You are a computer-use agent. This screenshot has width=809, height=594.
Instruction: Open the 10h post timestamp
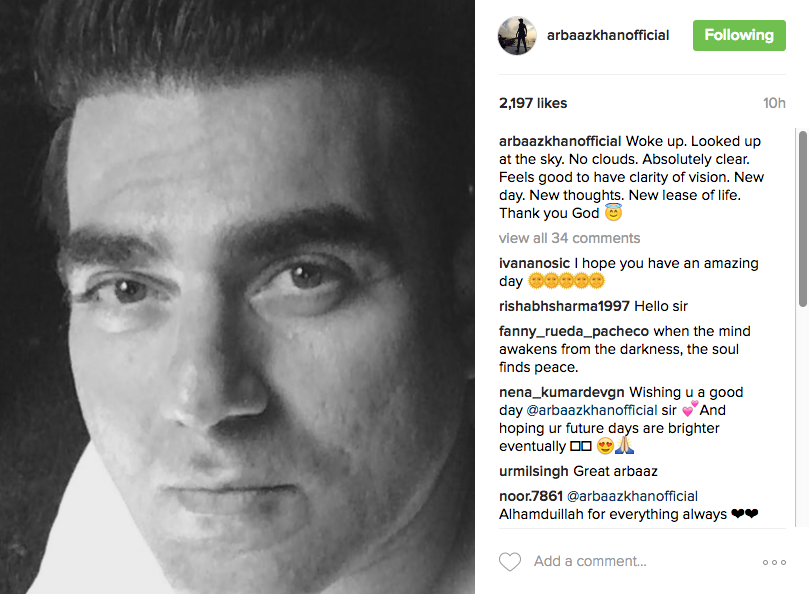[x=774, y=103]
